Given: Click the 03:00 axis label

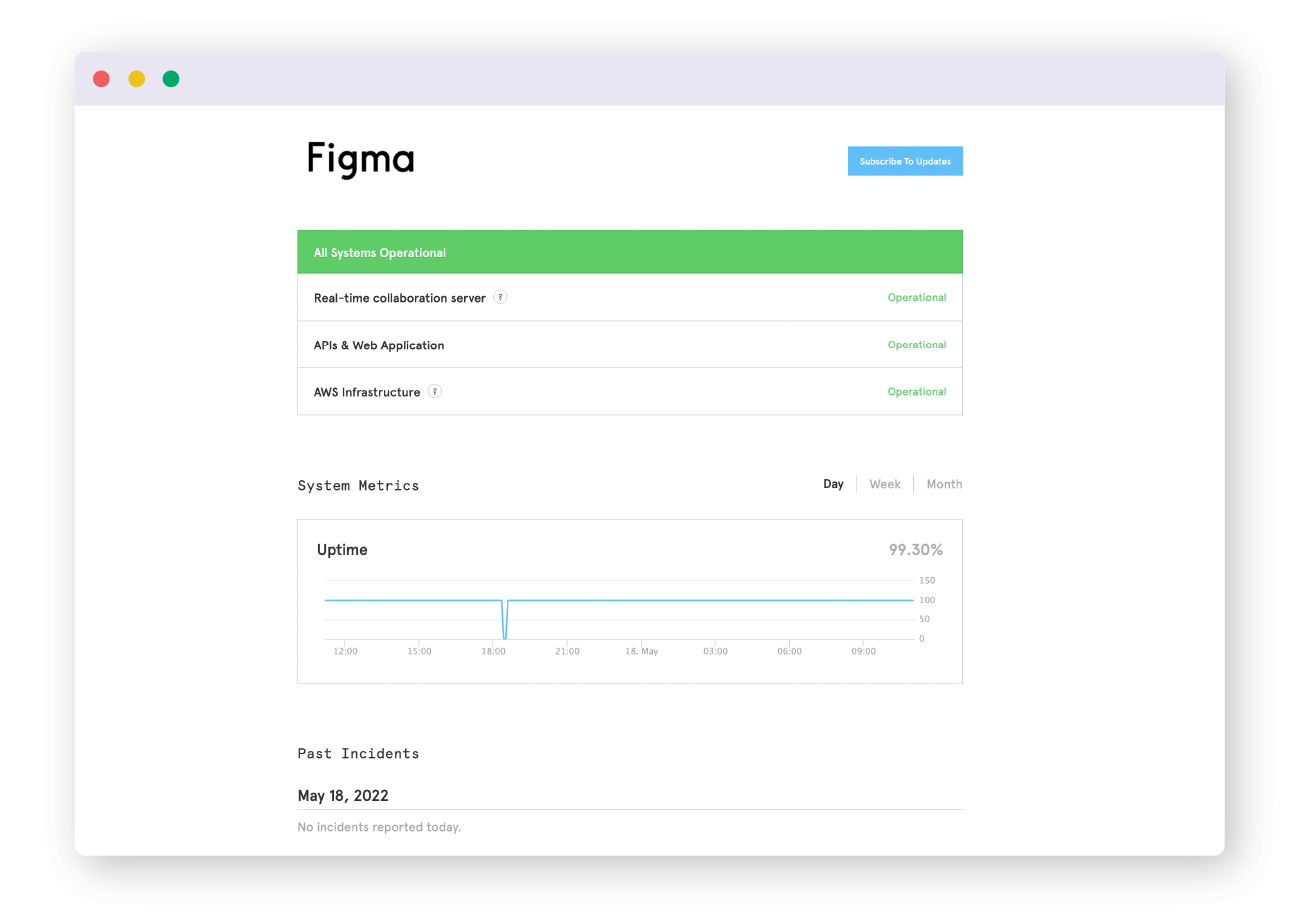Looking at the screenshot, I should pos(715,651).
